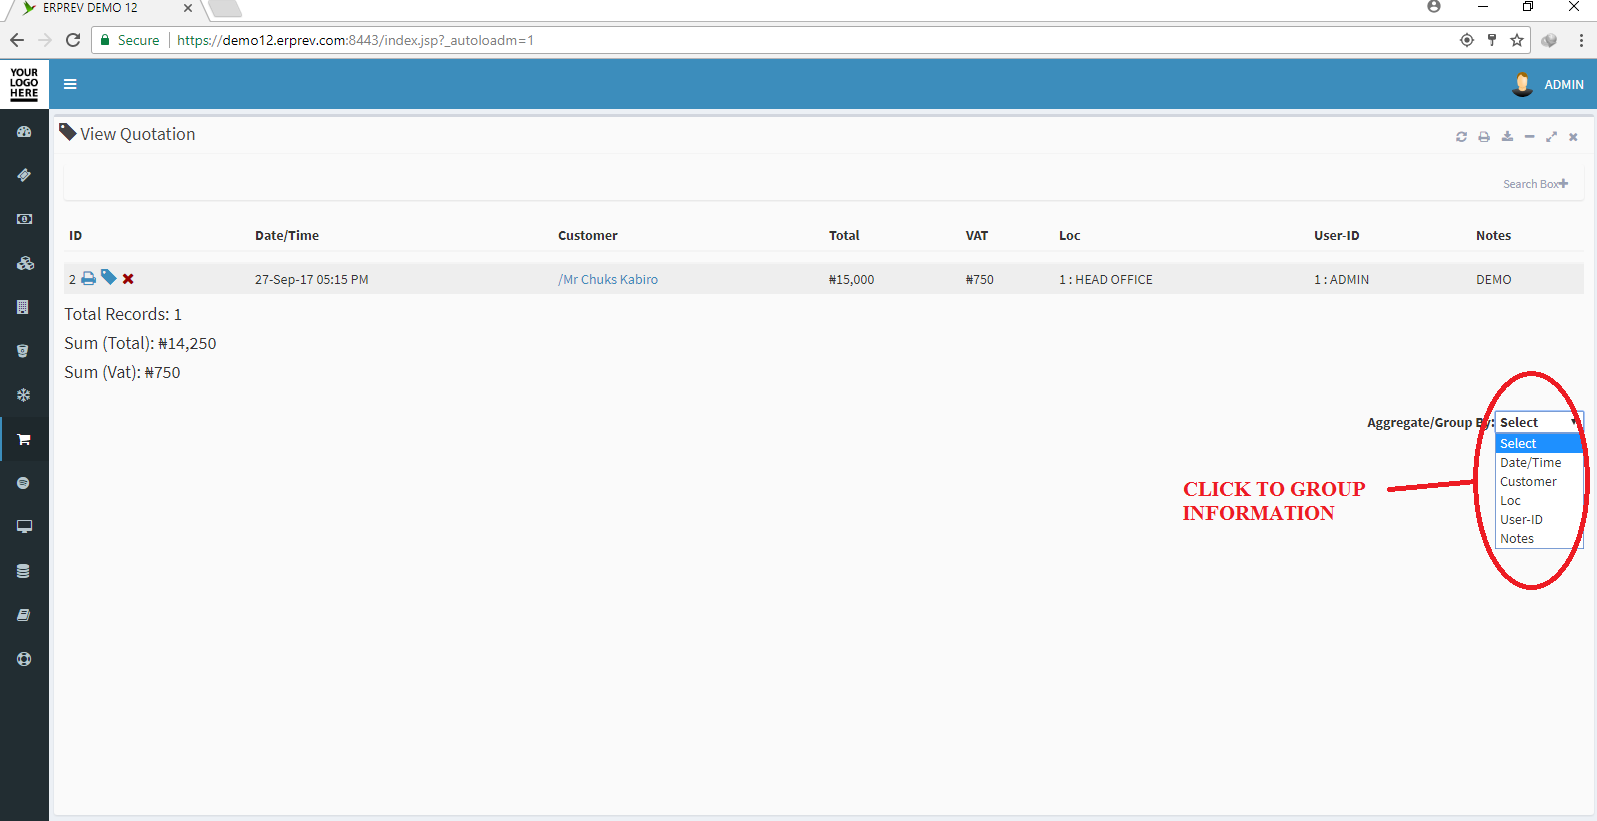Open the snowflake icon in the sidebar

[24, 395]
